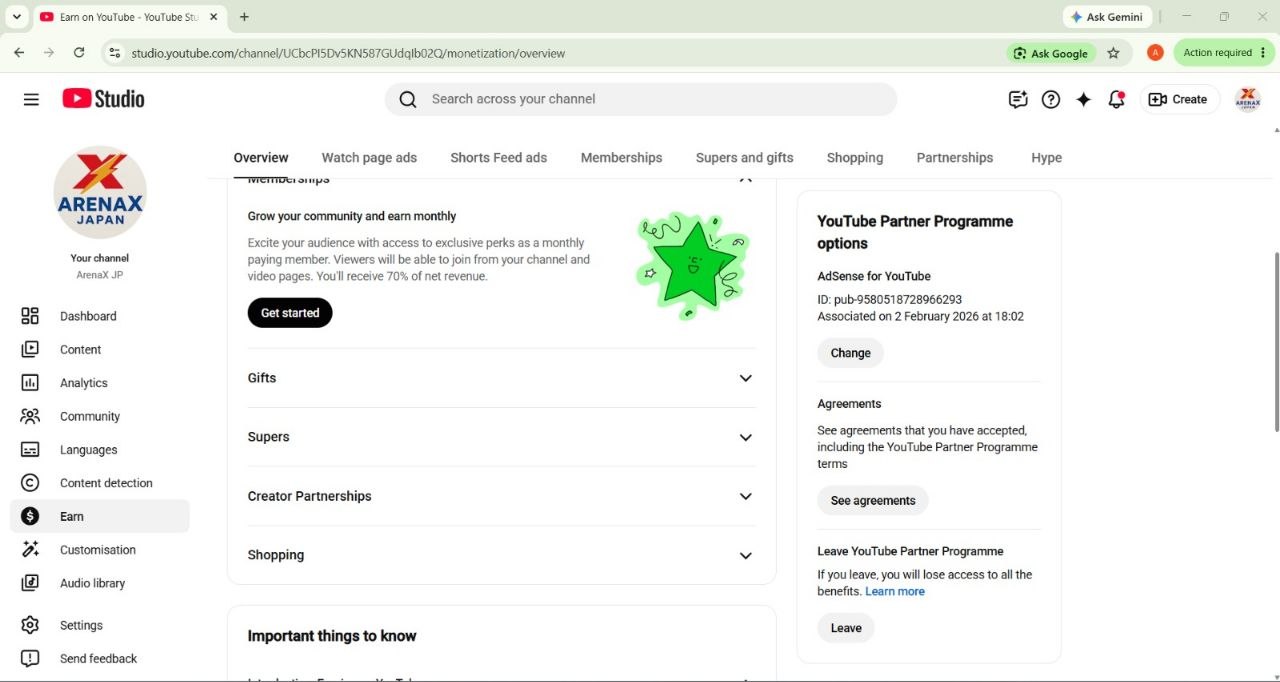Screen dimensions: 1280x682
Task: Click the ArenaX JP channel name
Action: [100, 275]
